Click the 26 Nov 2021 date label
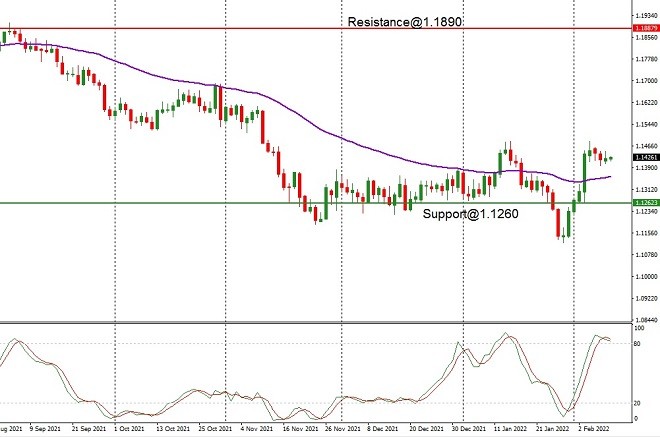660x437 pixels. [x=343, y=429]
